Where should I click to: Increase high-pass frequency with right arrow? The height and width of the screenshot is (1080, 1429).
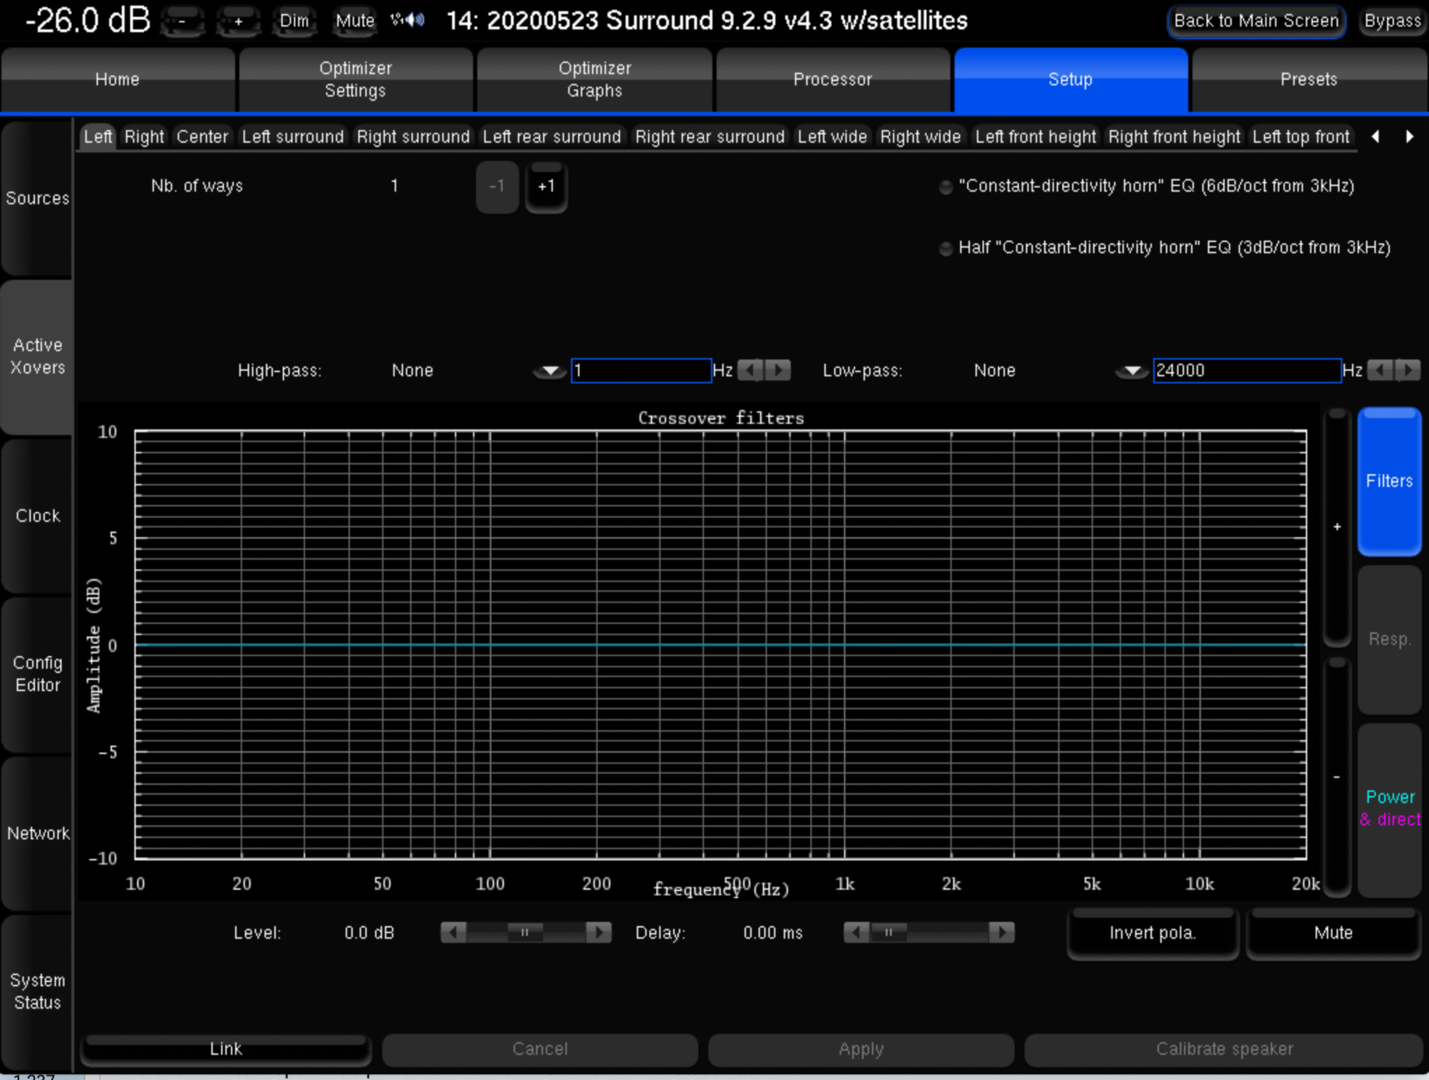coord(778,370)
